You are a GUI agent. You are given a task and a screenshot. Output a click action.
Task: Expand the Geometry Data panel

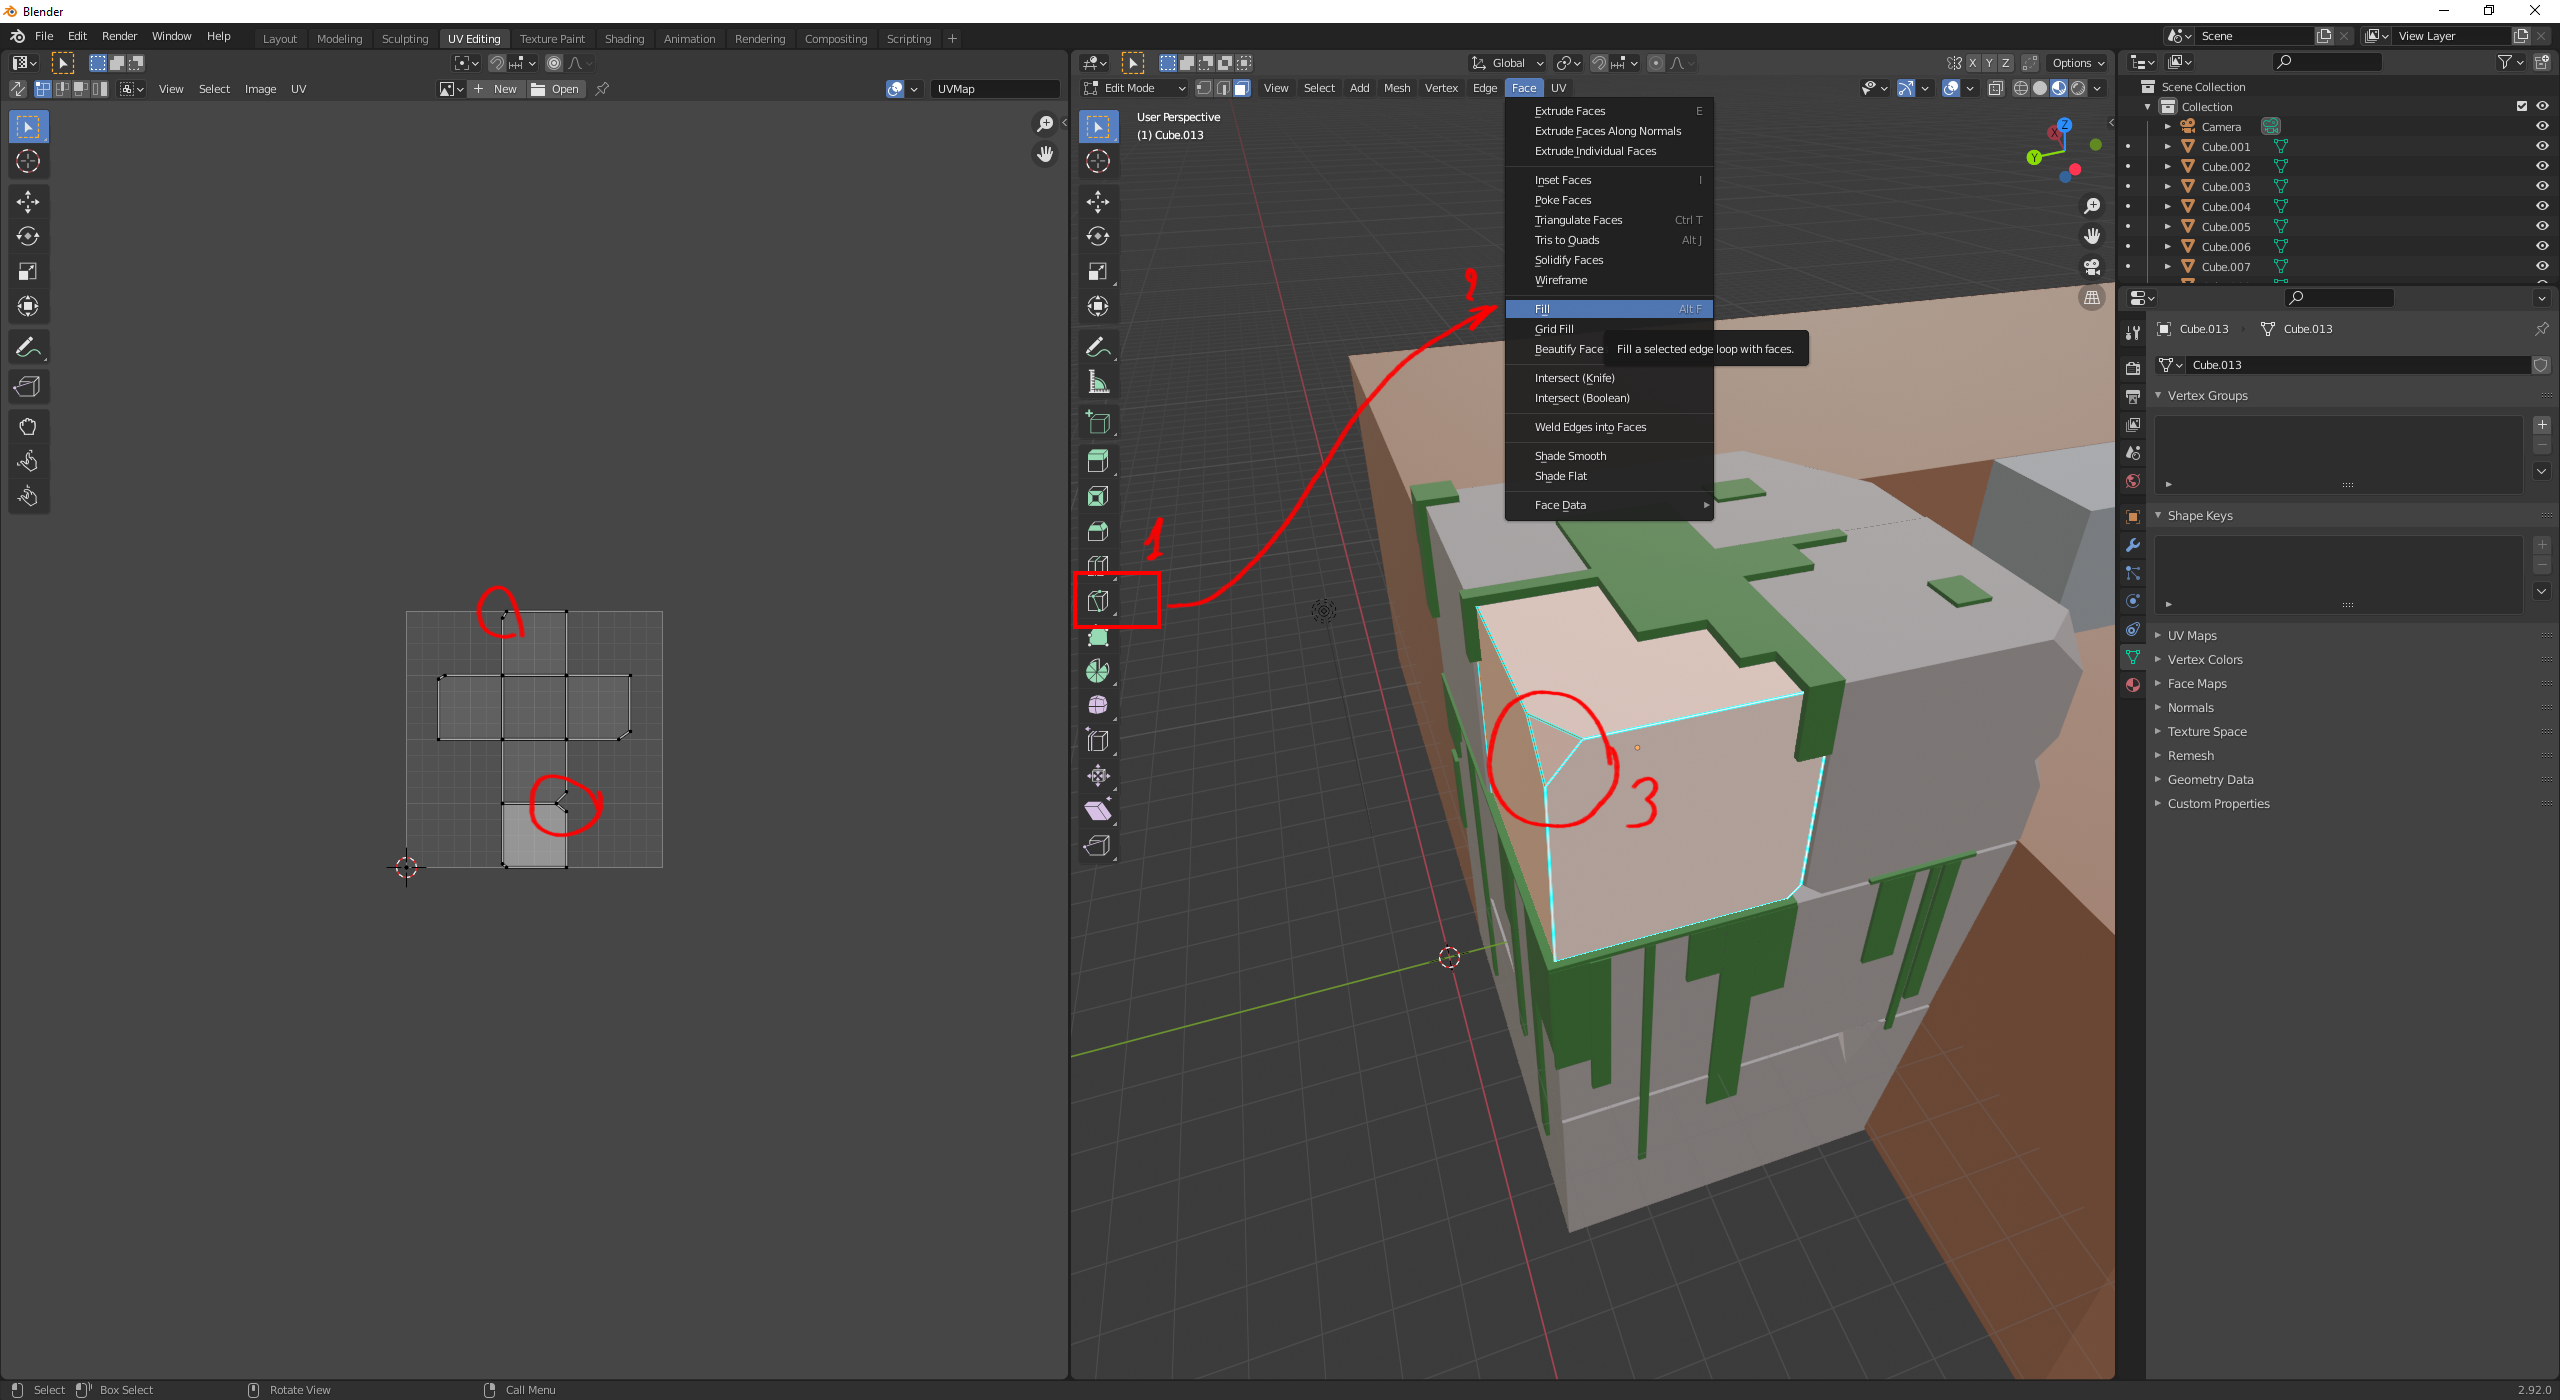[x=2210, y=780]
